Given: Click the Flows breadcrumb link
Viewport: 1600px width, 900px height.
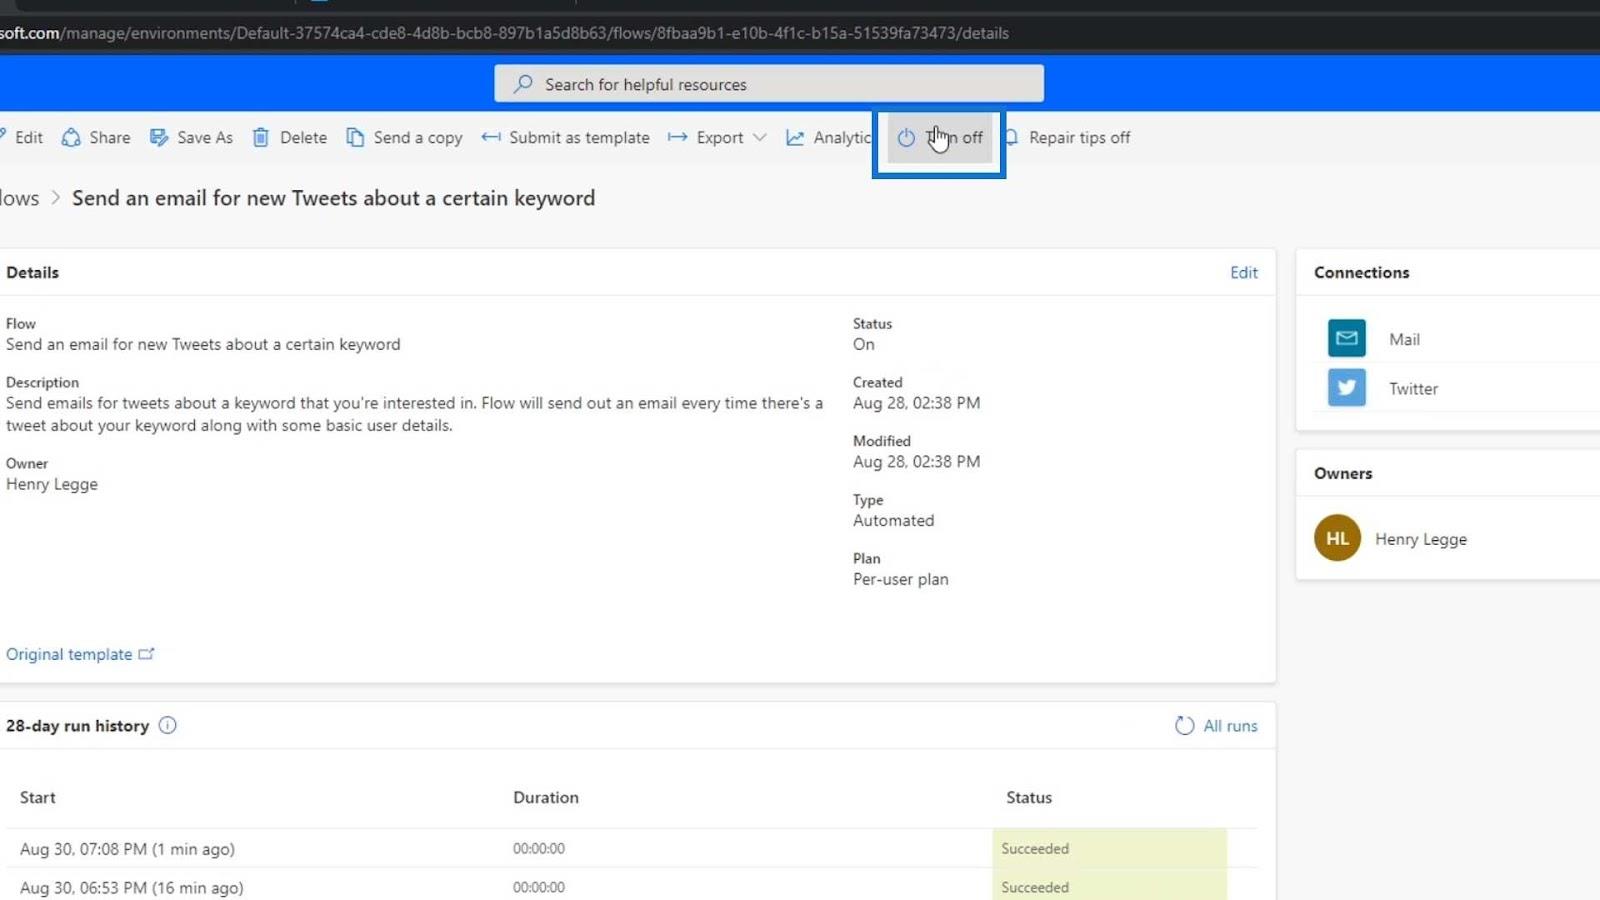Looking at the screenshot, I should click(19, 198).
